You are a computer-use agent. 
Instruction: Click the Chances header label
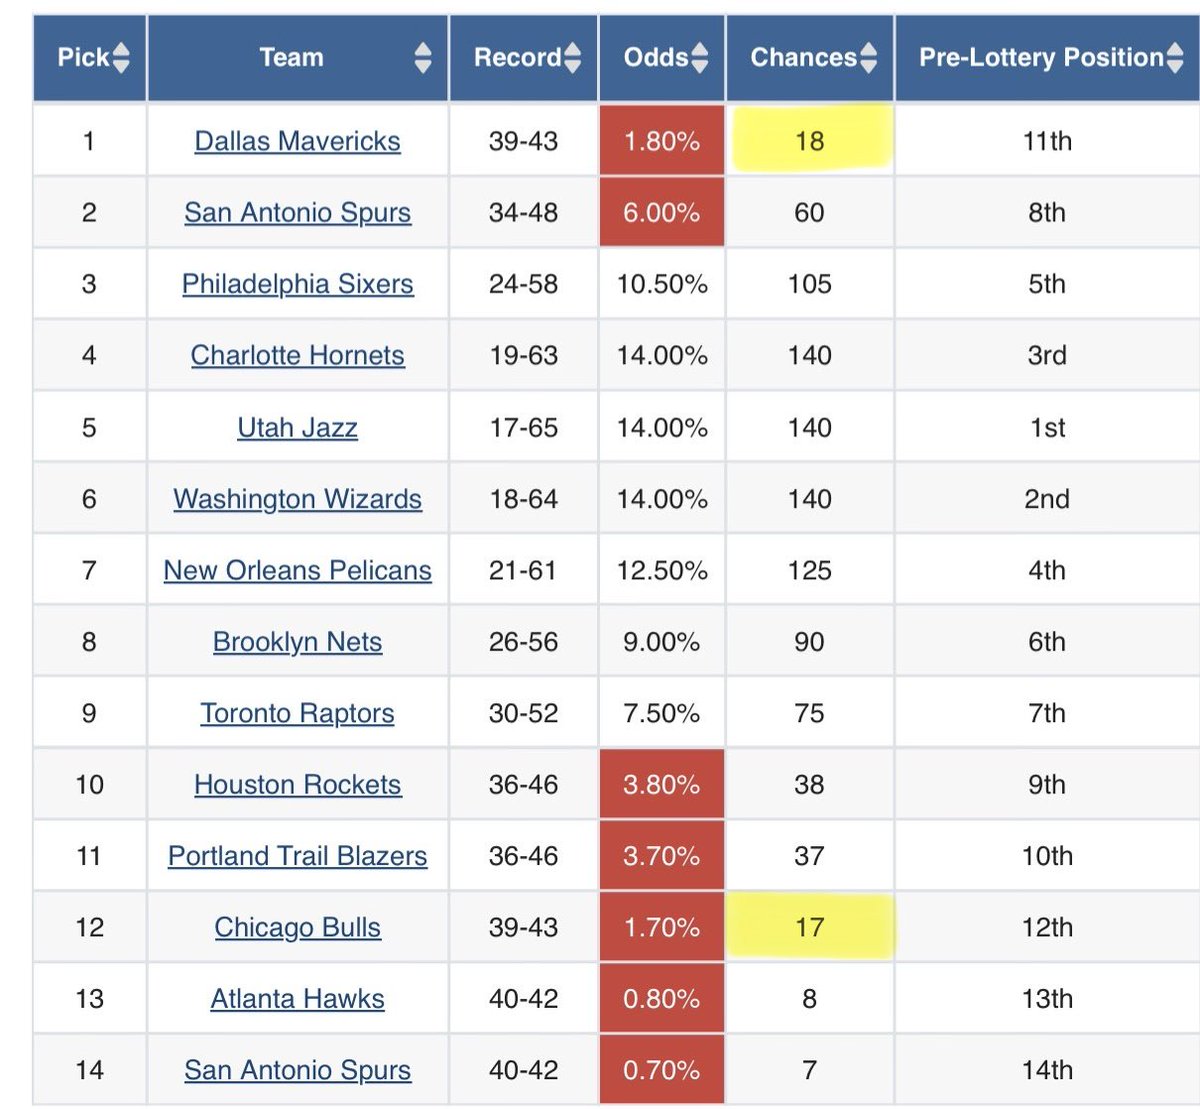(804, 58)
